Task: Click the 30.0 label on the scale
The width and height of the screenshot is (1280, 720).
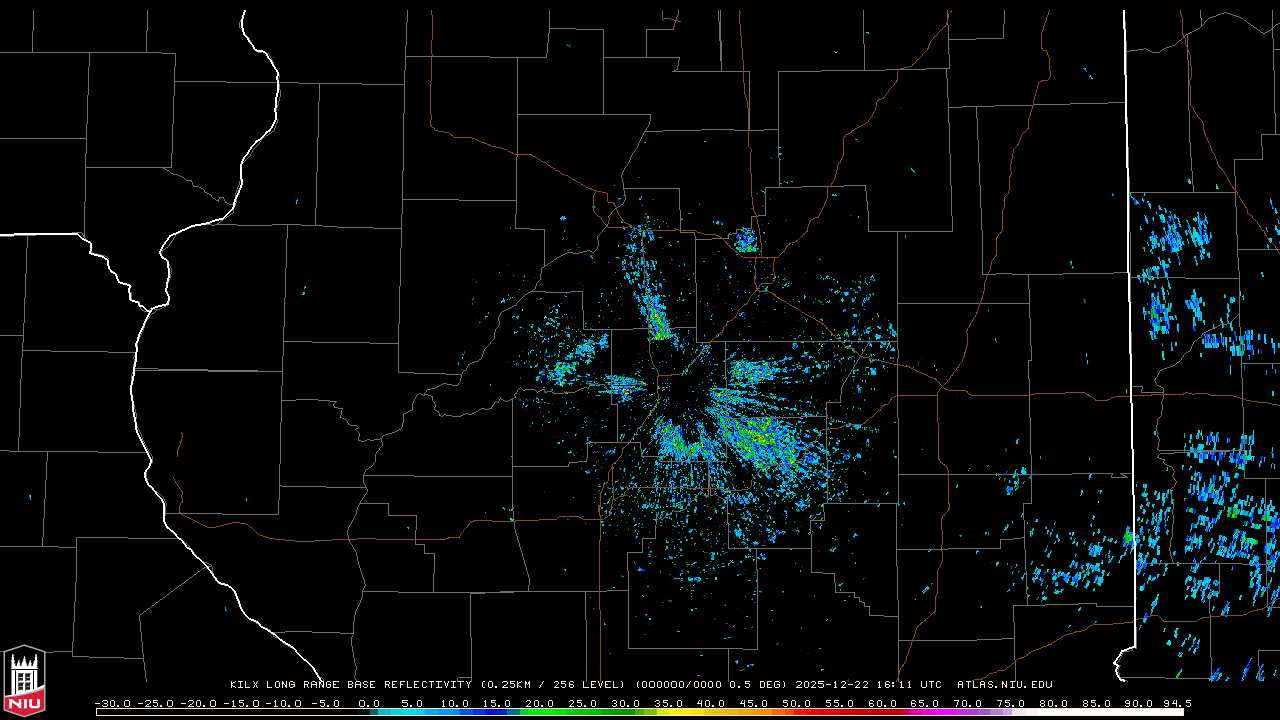Action: 625,704
